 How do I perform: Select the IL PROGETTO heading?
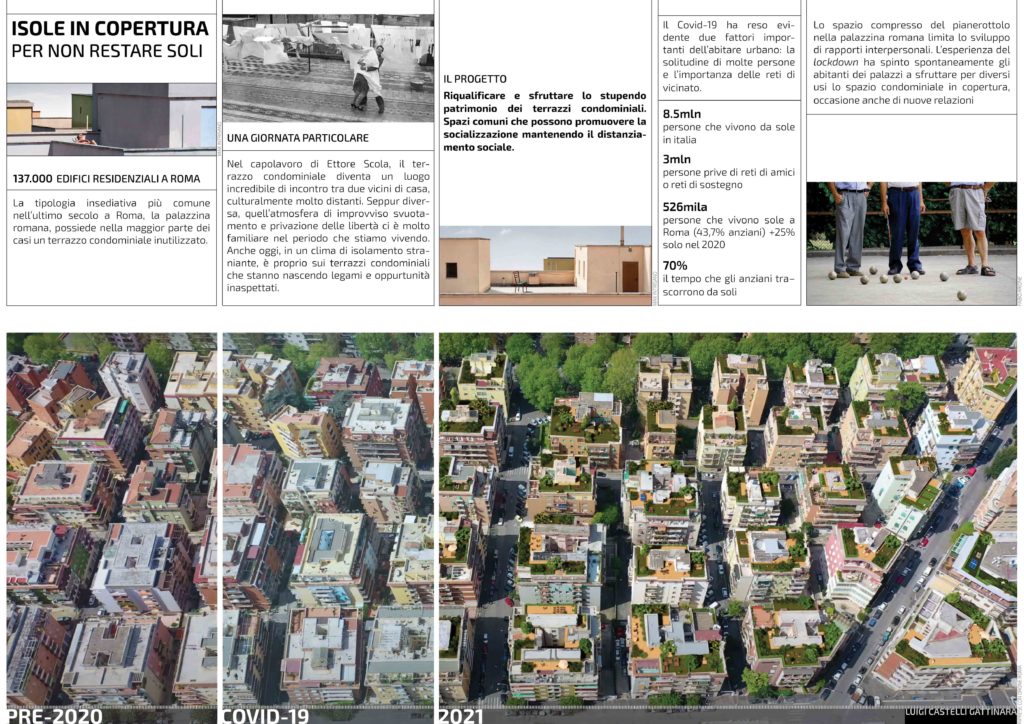point(475,79)
